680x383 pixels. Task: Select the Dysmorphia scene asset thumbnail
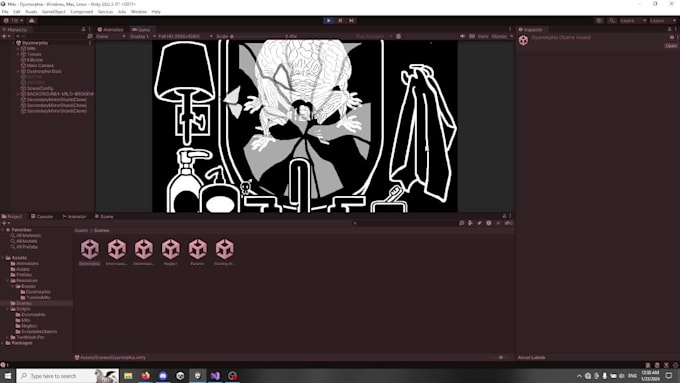[90, 249]
